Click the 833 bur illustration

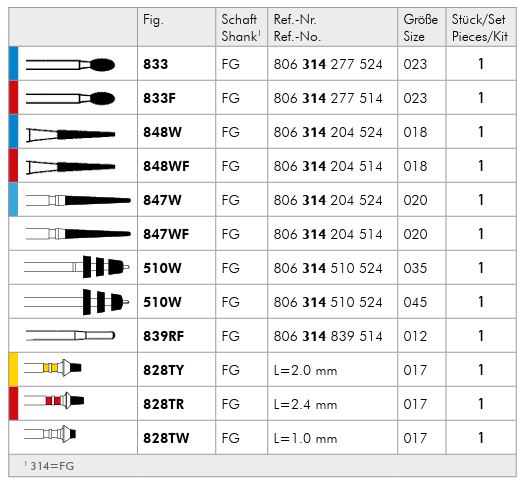(70, 65)
